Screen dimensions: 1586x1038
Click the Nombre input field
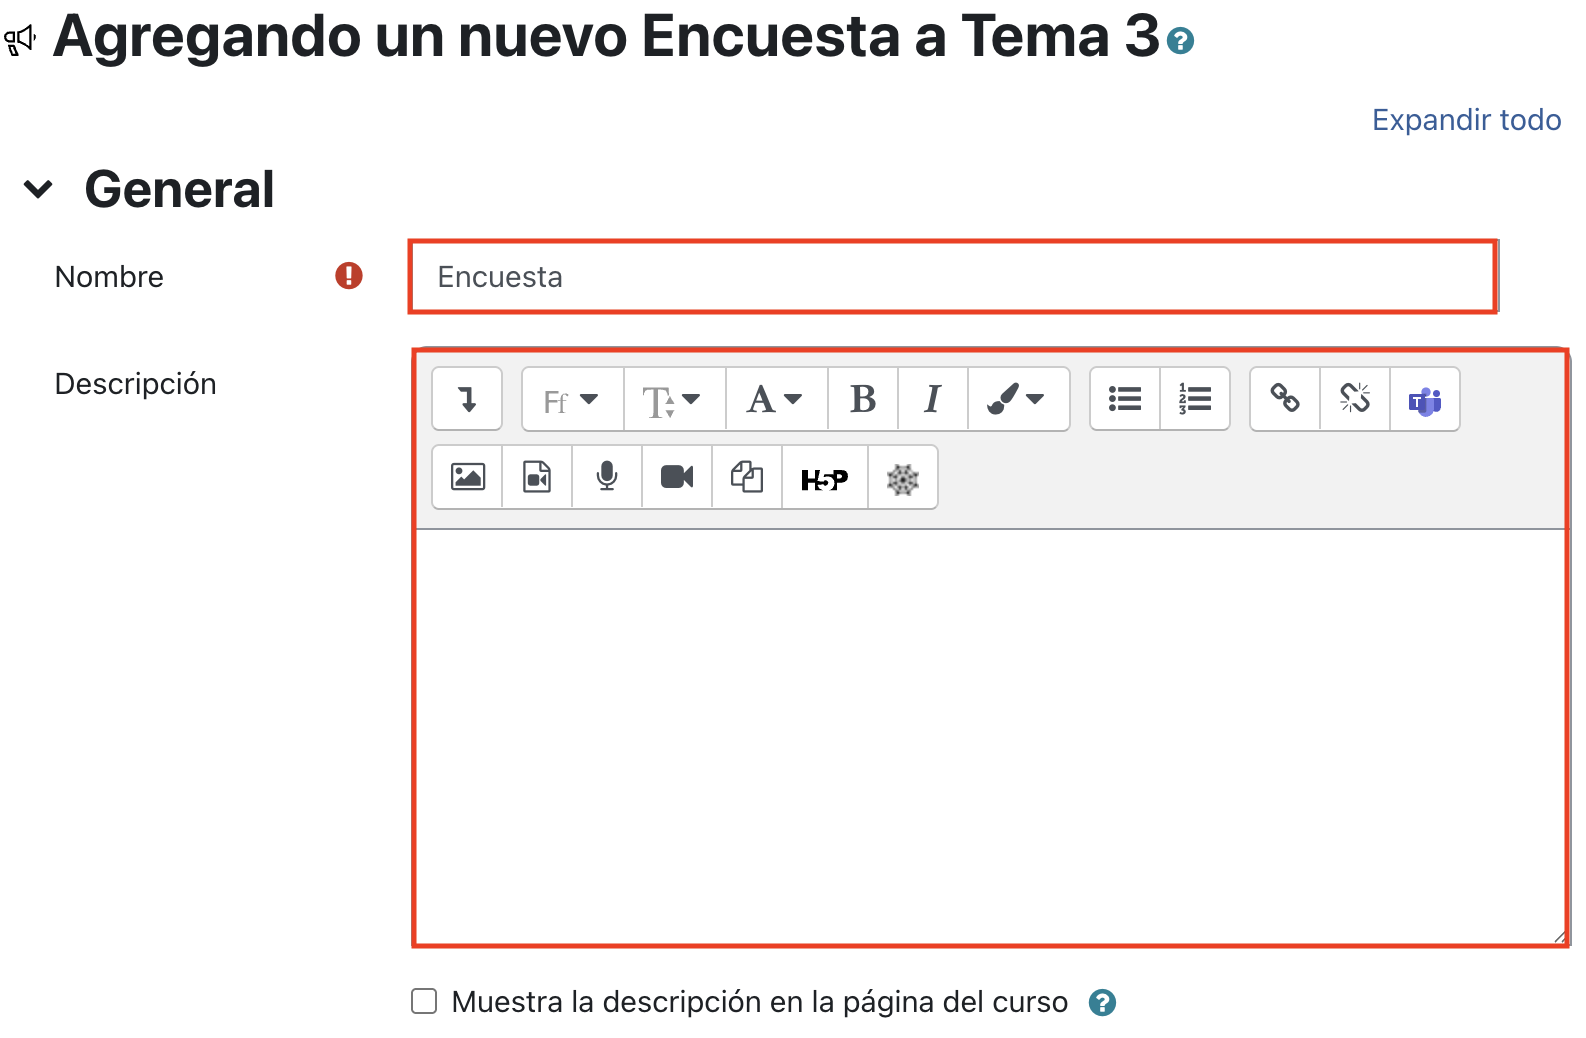point(953,277)
